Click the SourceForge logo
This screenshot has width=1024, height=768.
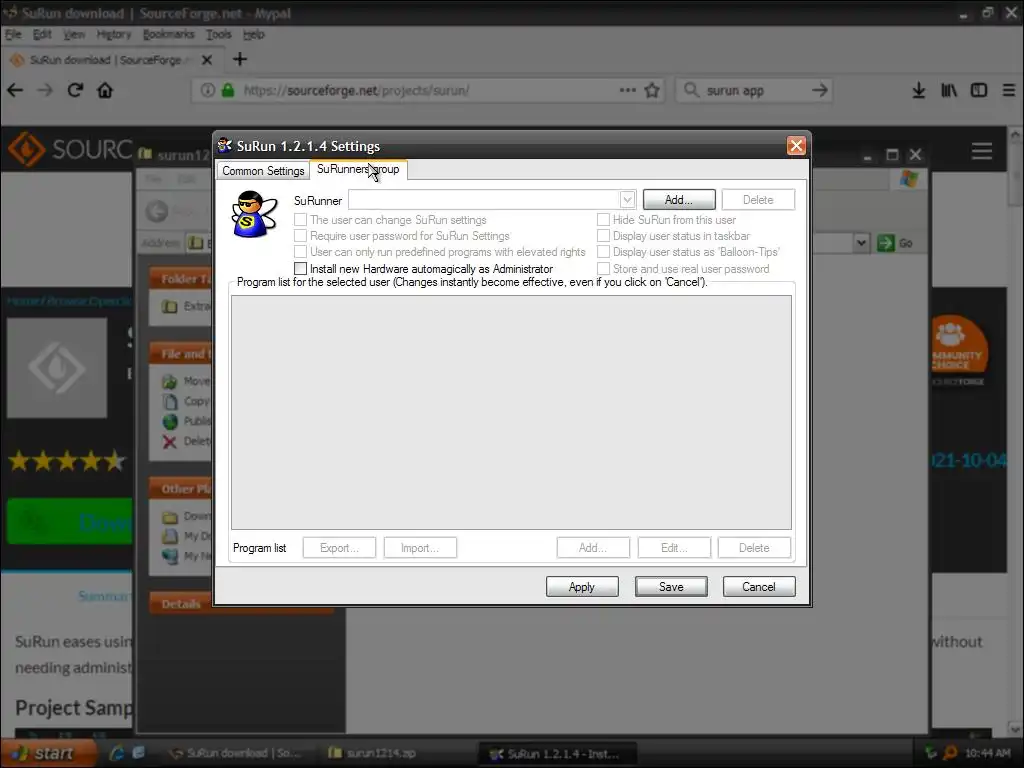coord(69,150)
